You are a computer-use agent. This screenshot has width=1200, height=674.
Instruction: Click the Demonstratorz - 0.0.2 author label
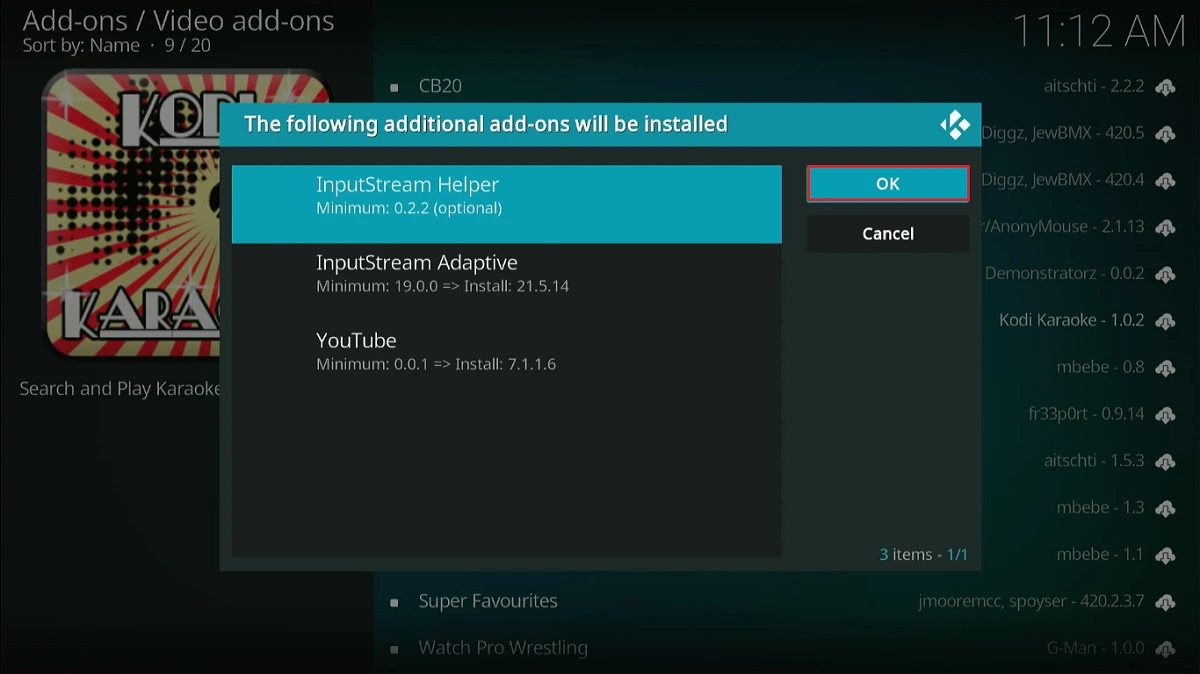pos(1064,274)
